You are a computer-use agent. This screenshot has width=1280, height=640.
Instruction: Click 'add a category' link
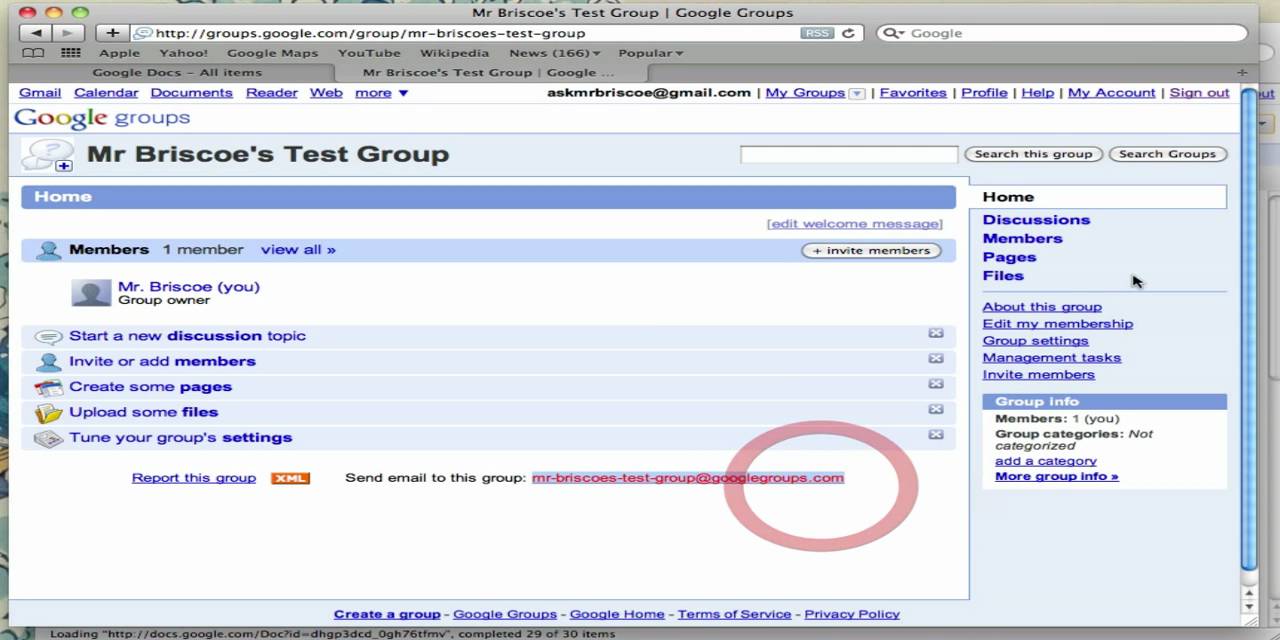pos(1046,461)
